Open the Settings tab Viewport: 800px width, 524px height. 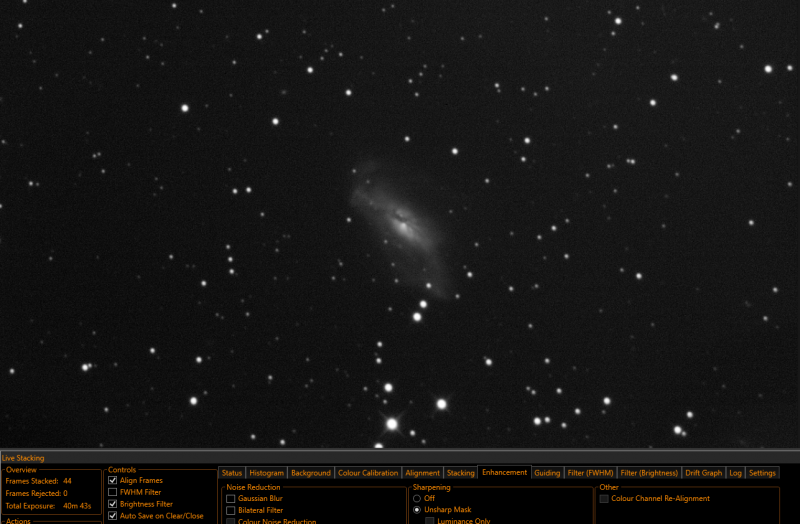tap(762, 473)
